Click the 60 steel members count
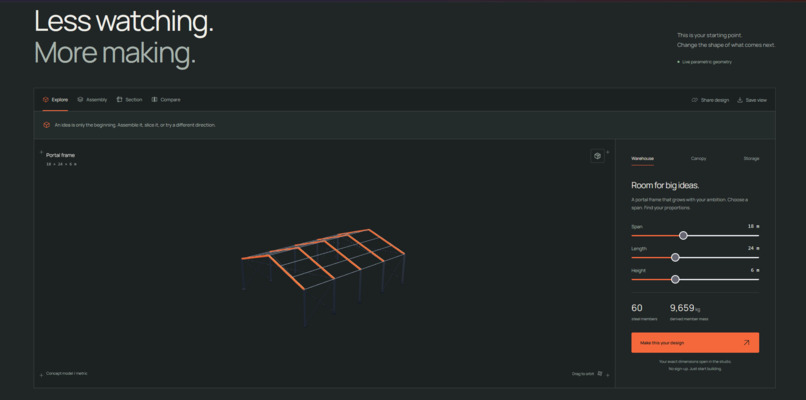Viewport: 806px width, 400px height. click(637, 308)
